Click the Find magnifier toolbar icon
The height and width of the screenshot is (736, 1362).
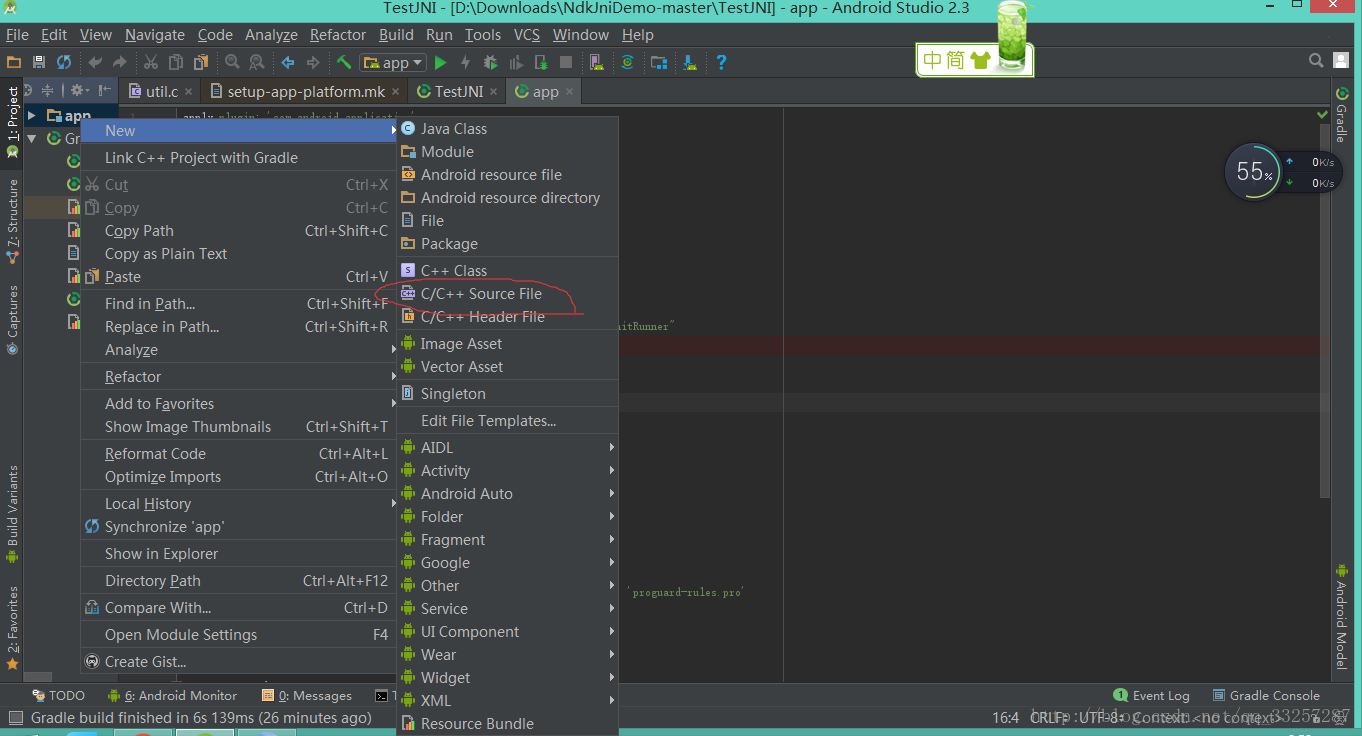pos(232,62)
